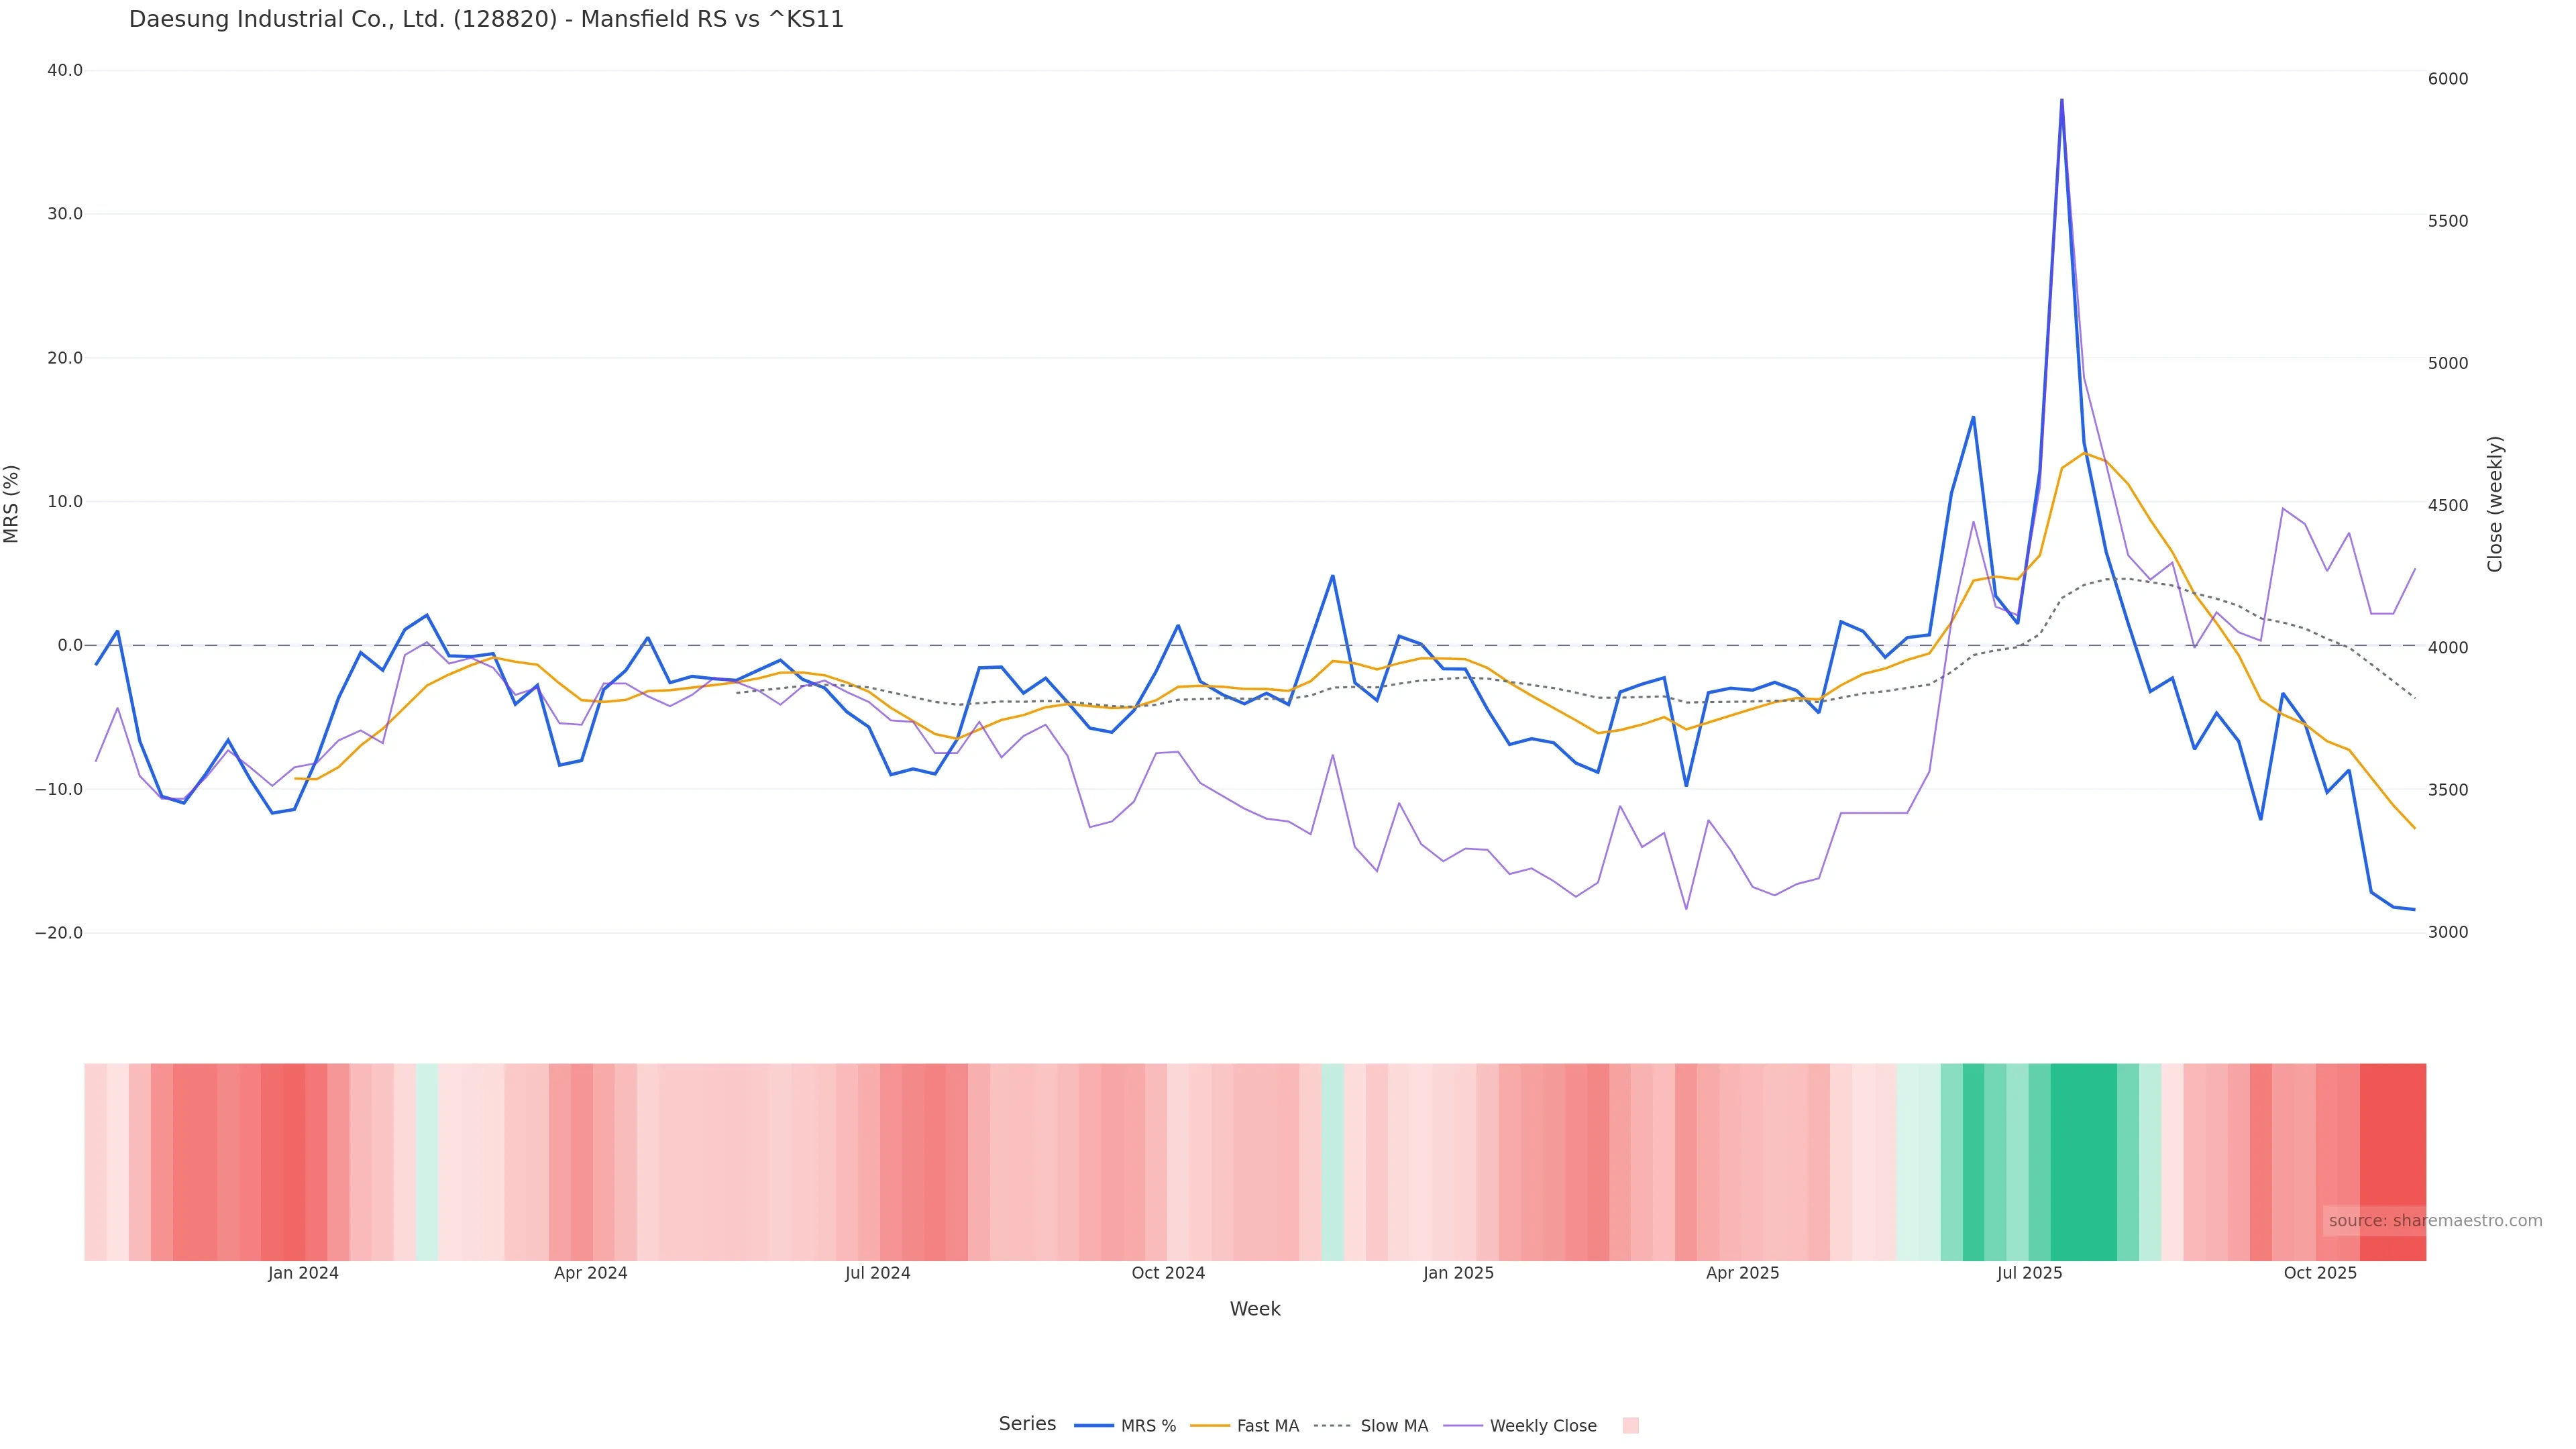Image resolution: width=2576 pixels, height=1449 pixels.
Task: Click the purple Weekly Close legend line icon
Action: tap(1463, 1426)
